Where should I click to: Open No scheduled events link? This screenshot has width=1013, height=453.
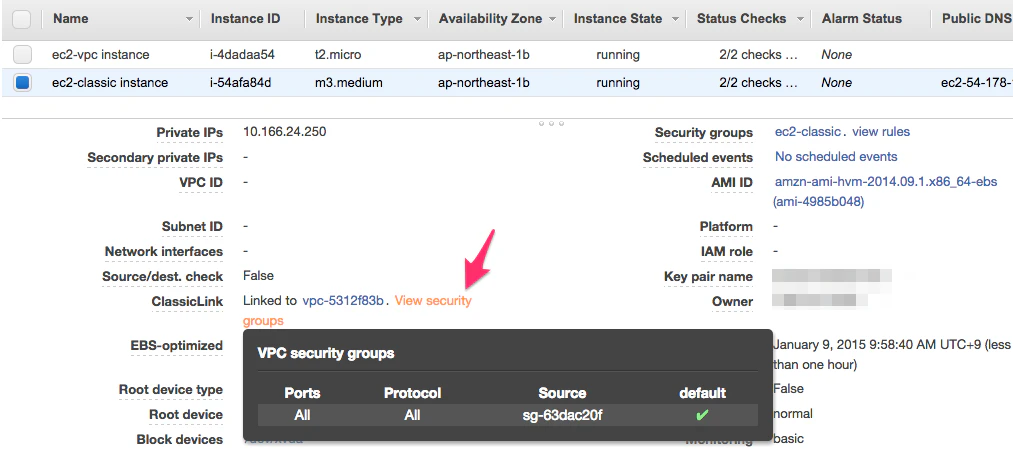pyautogui.click(x=836, y=156)
